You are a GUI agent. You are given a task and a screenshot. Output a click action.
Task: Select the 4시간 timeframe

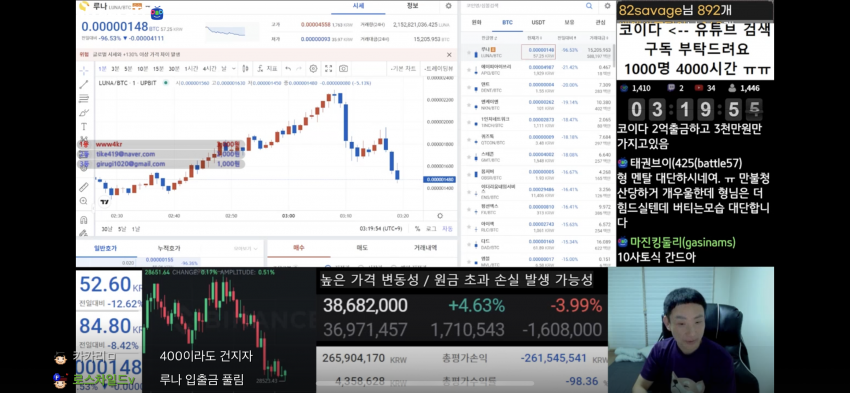[209, 69]
